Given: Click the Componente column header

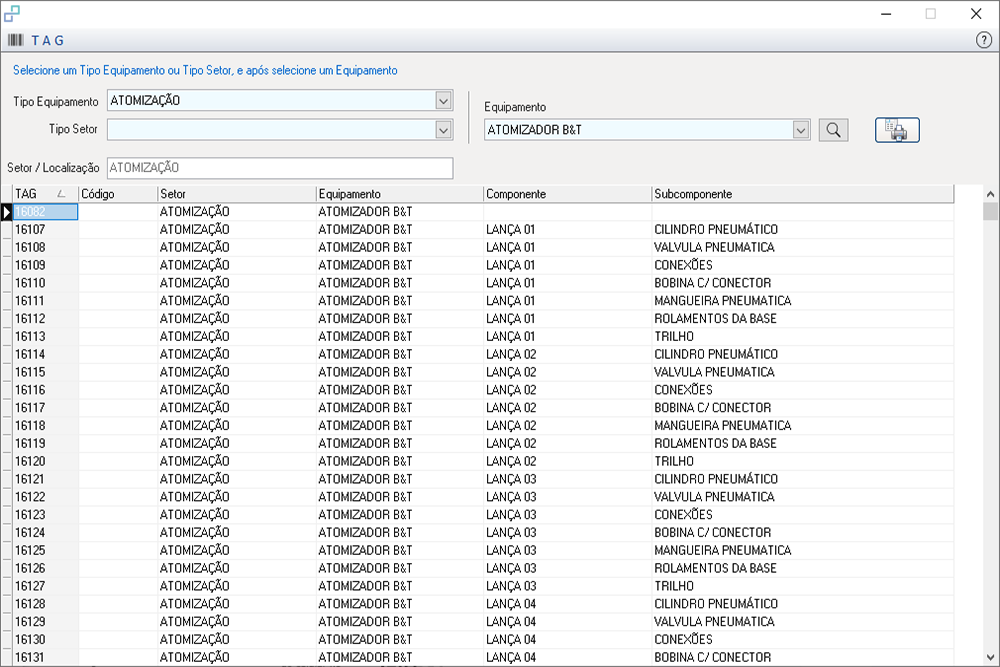Looking at the screenshot, I should click(x=567, y=194).
